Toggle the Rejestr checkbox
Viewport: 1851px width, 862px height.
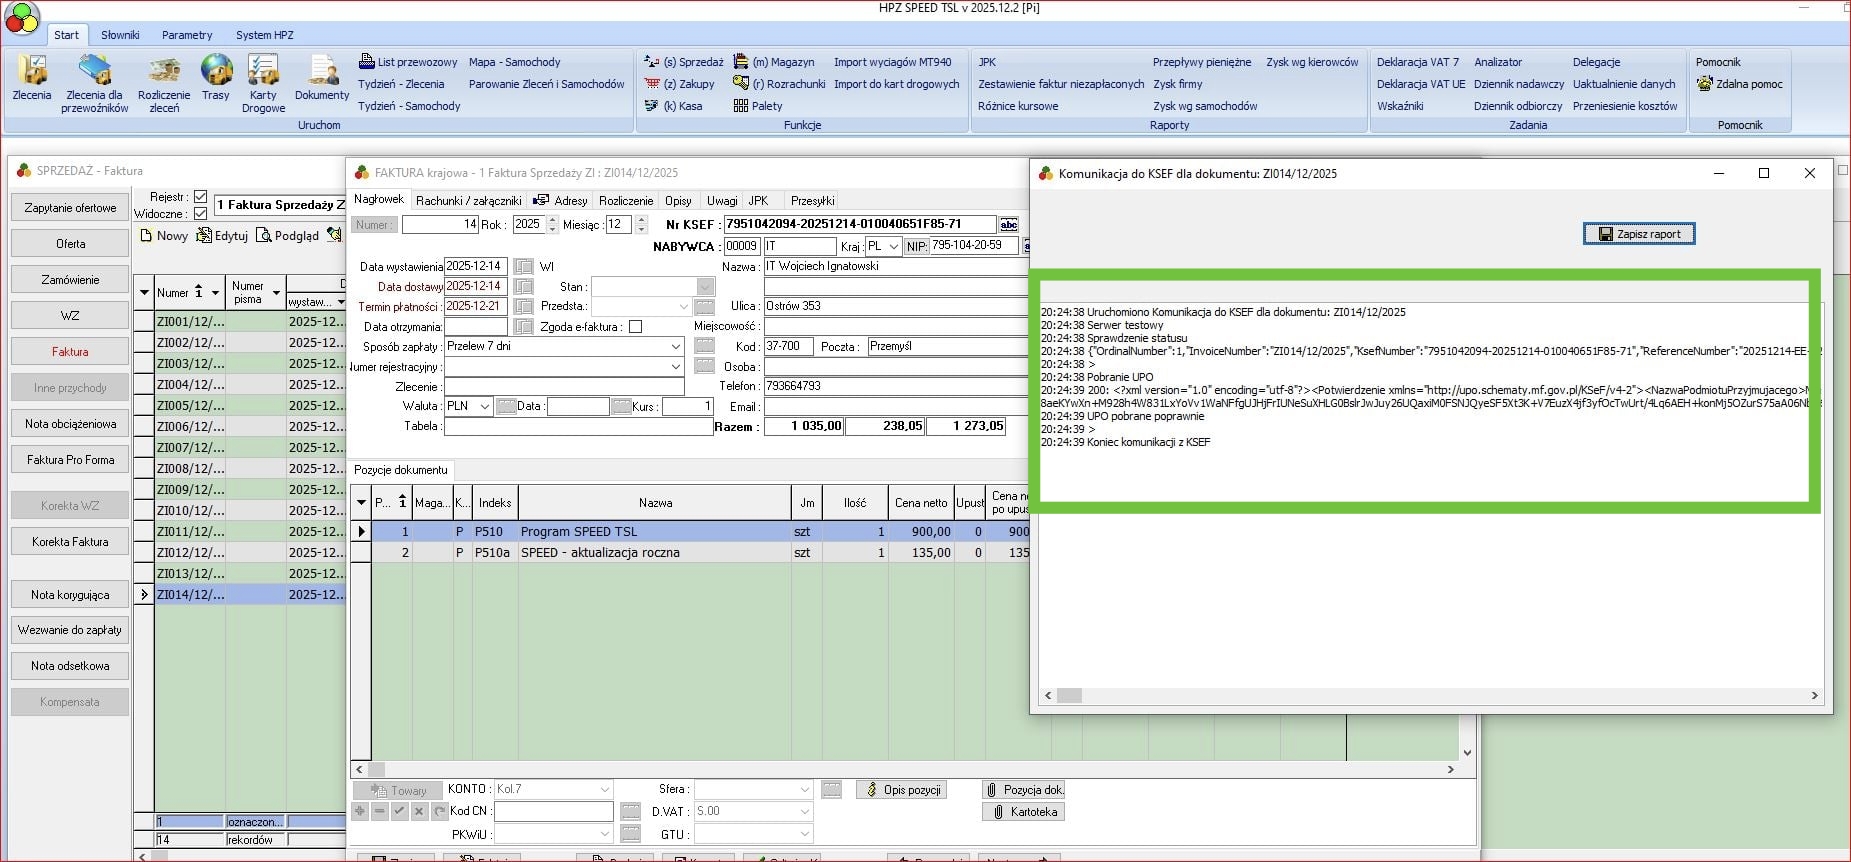200,197
